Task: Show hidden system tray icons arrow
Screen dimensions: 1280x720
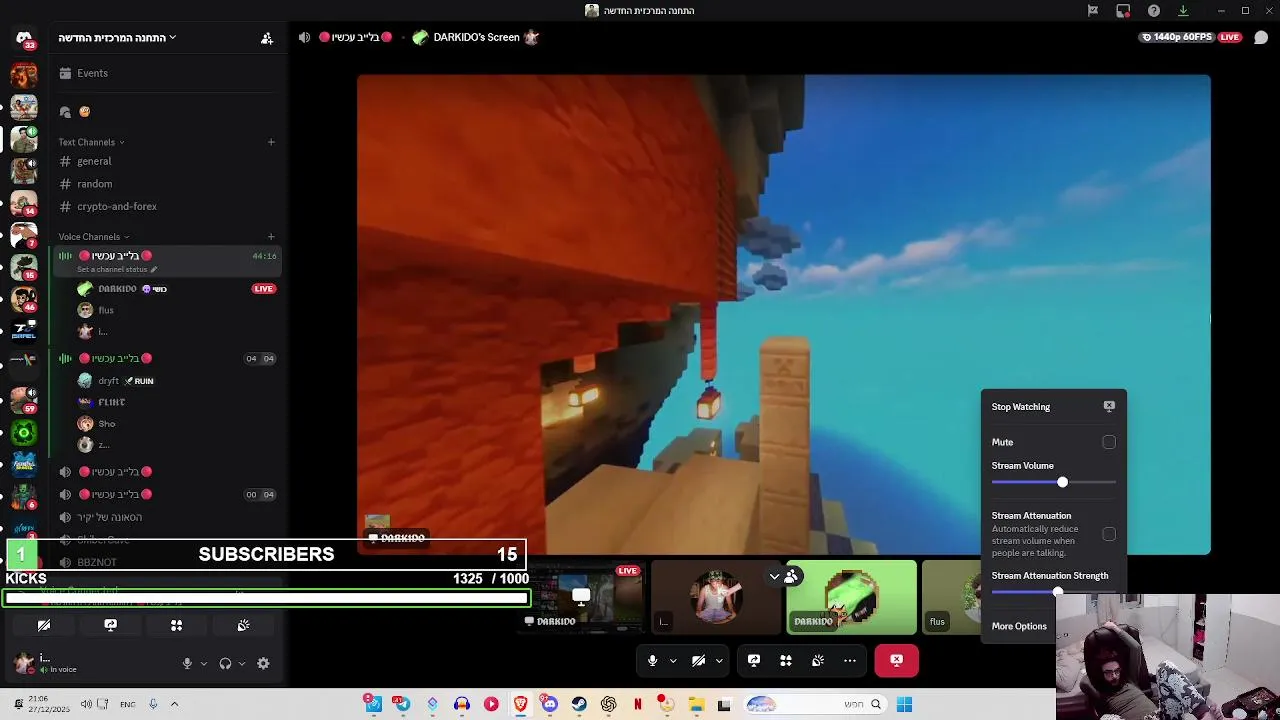Action: pos(174,704)
